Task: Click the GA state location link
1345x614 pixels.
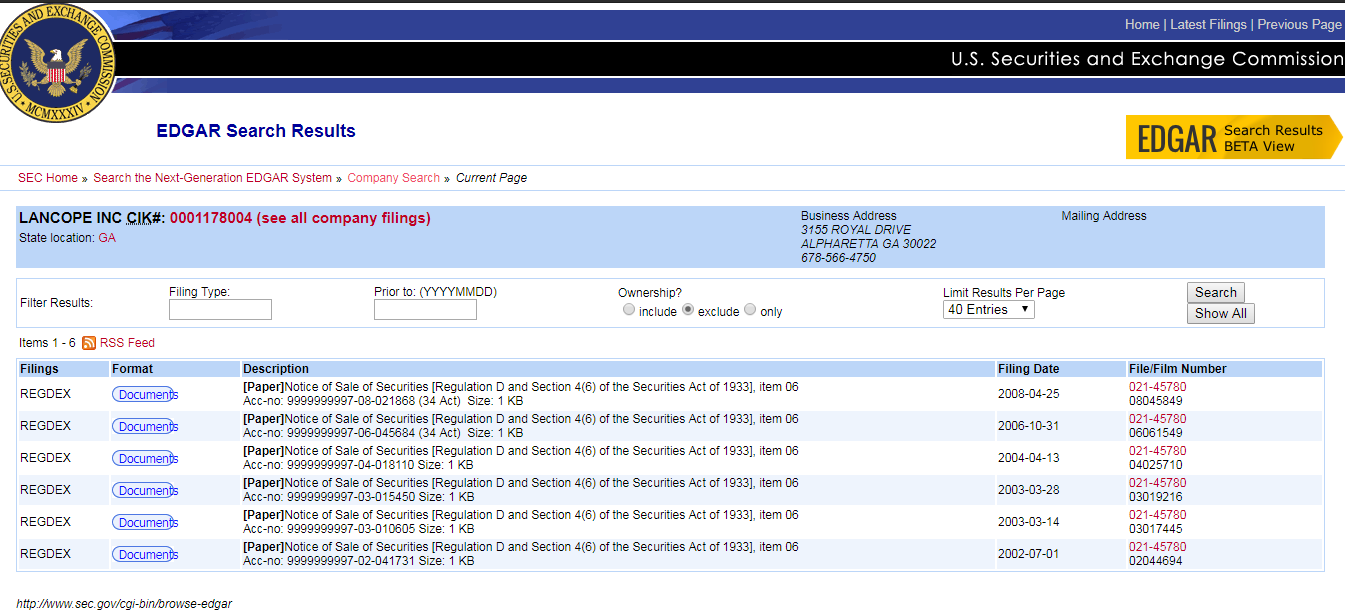Action: pyautogui.click(x=107, y=238)
